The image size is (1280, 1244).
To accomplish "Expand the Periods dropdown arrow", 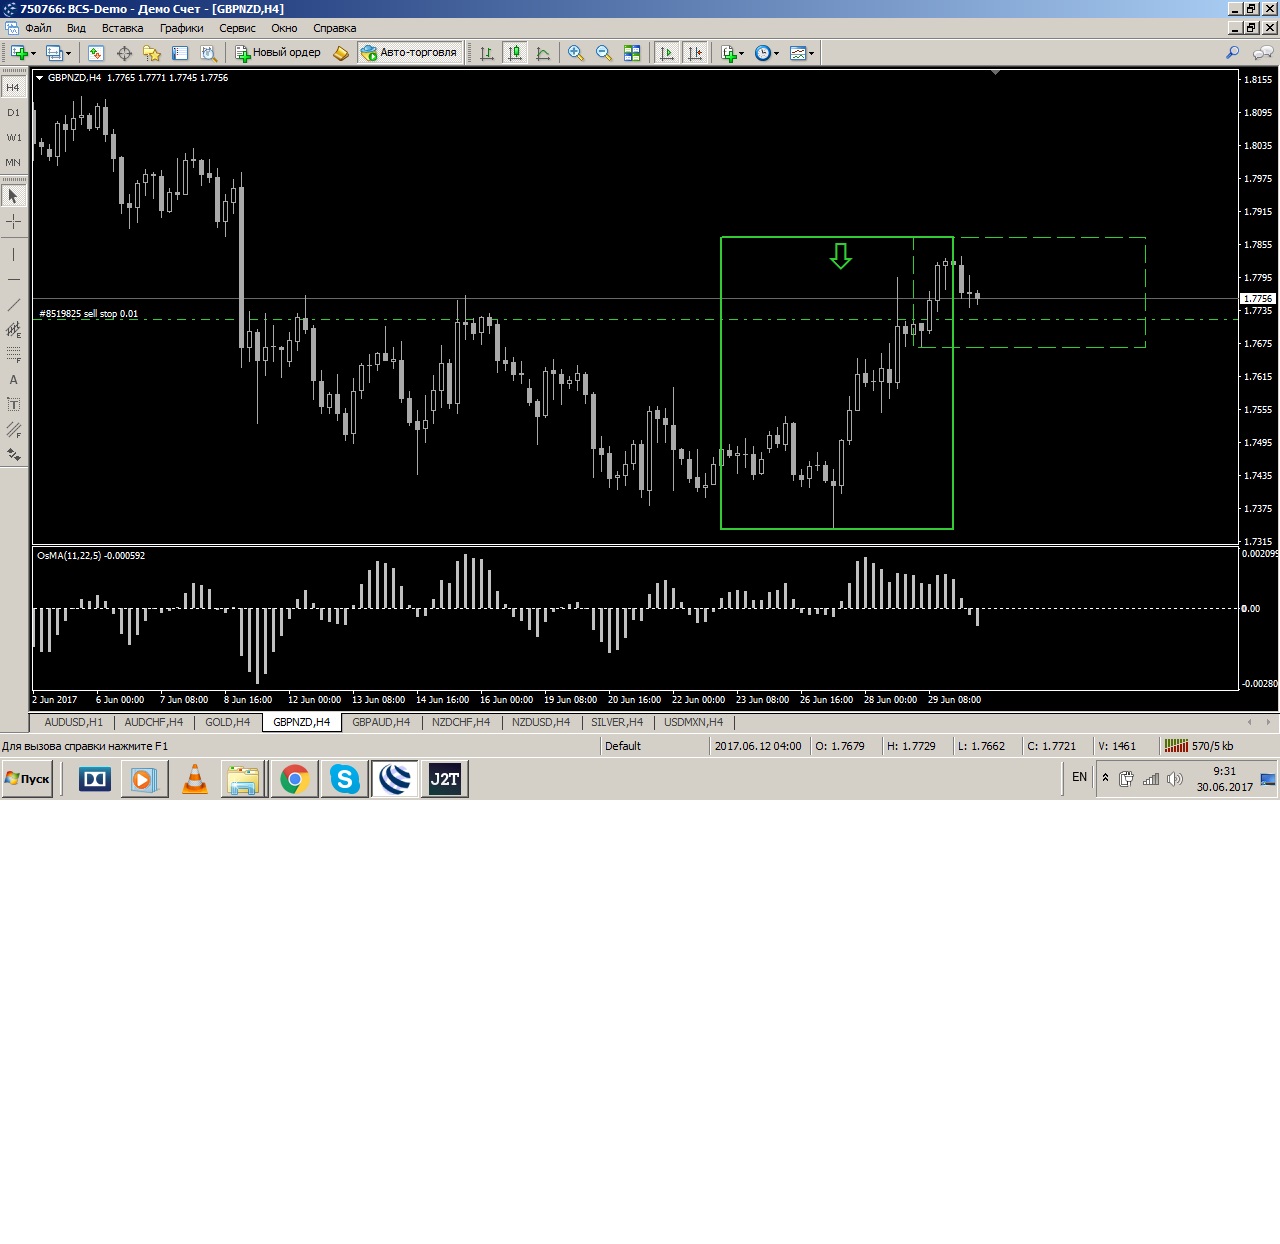I will [x=776, y=53].
